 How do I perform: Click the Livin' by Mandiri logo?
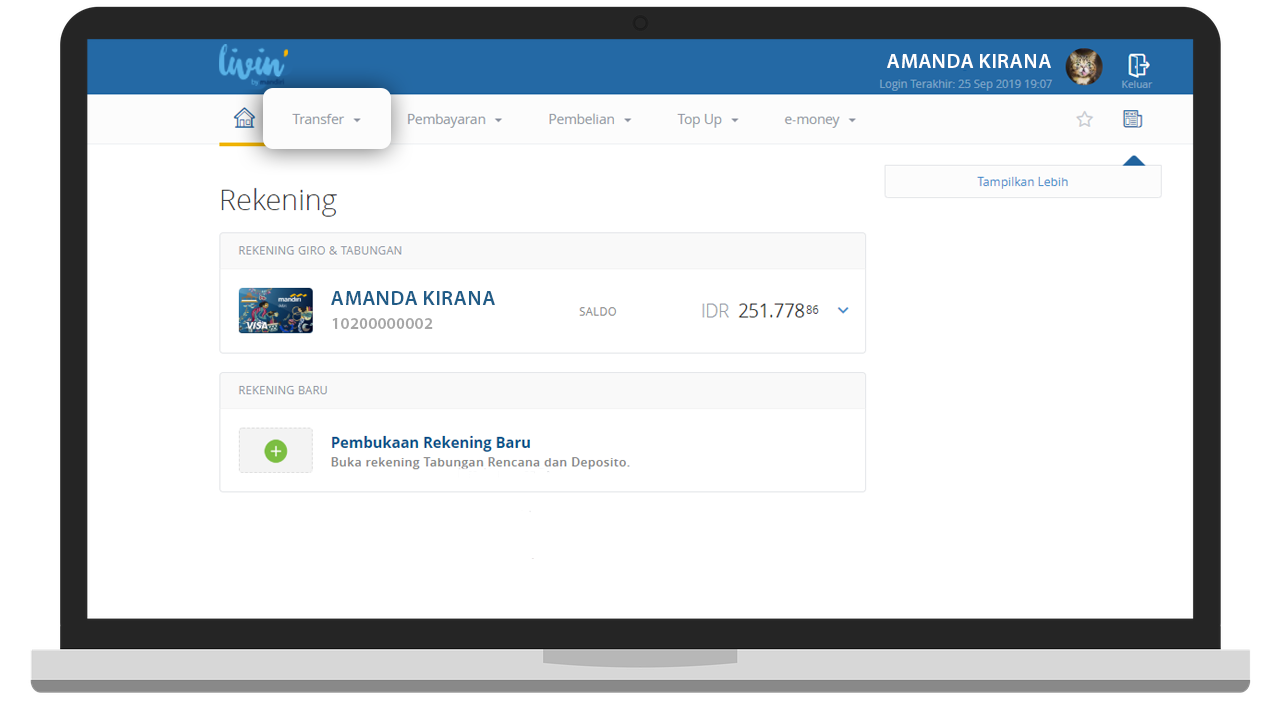pos(251,64)
